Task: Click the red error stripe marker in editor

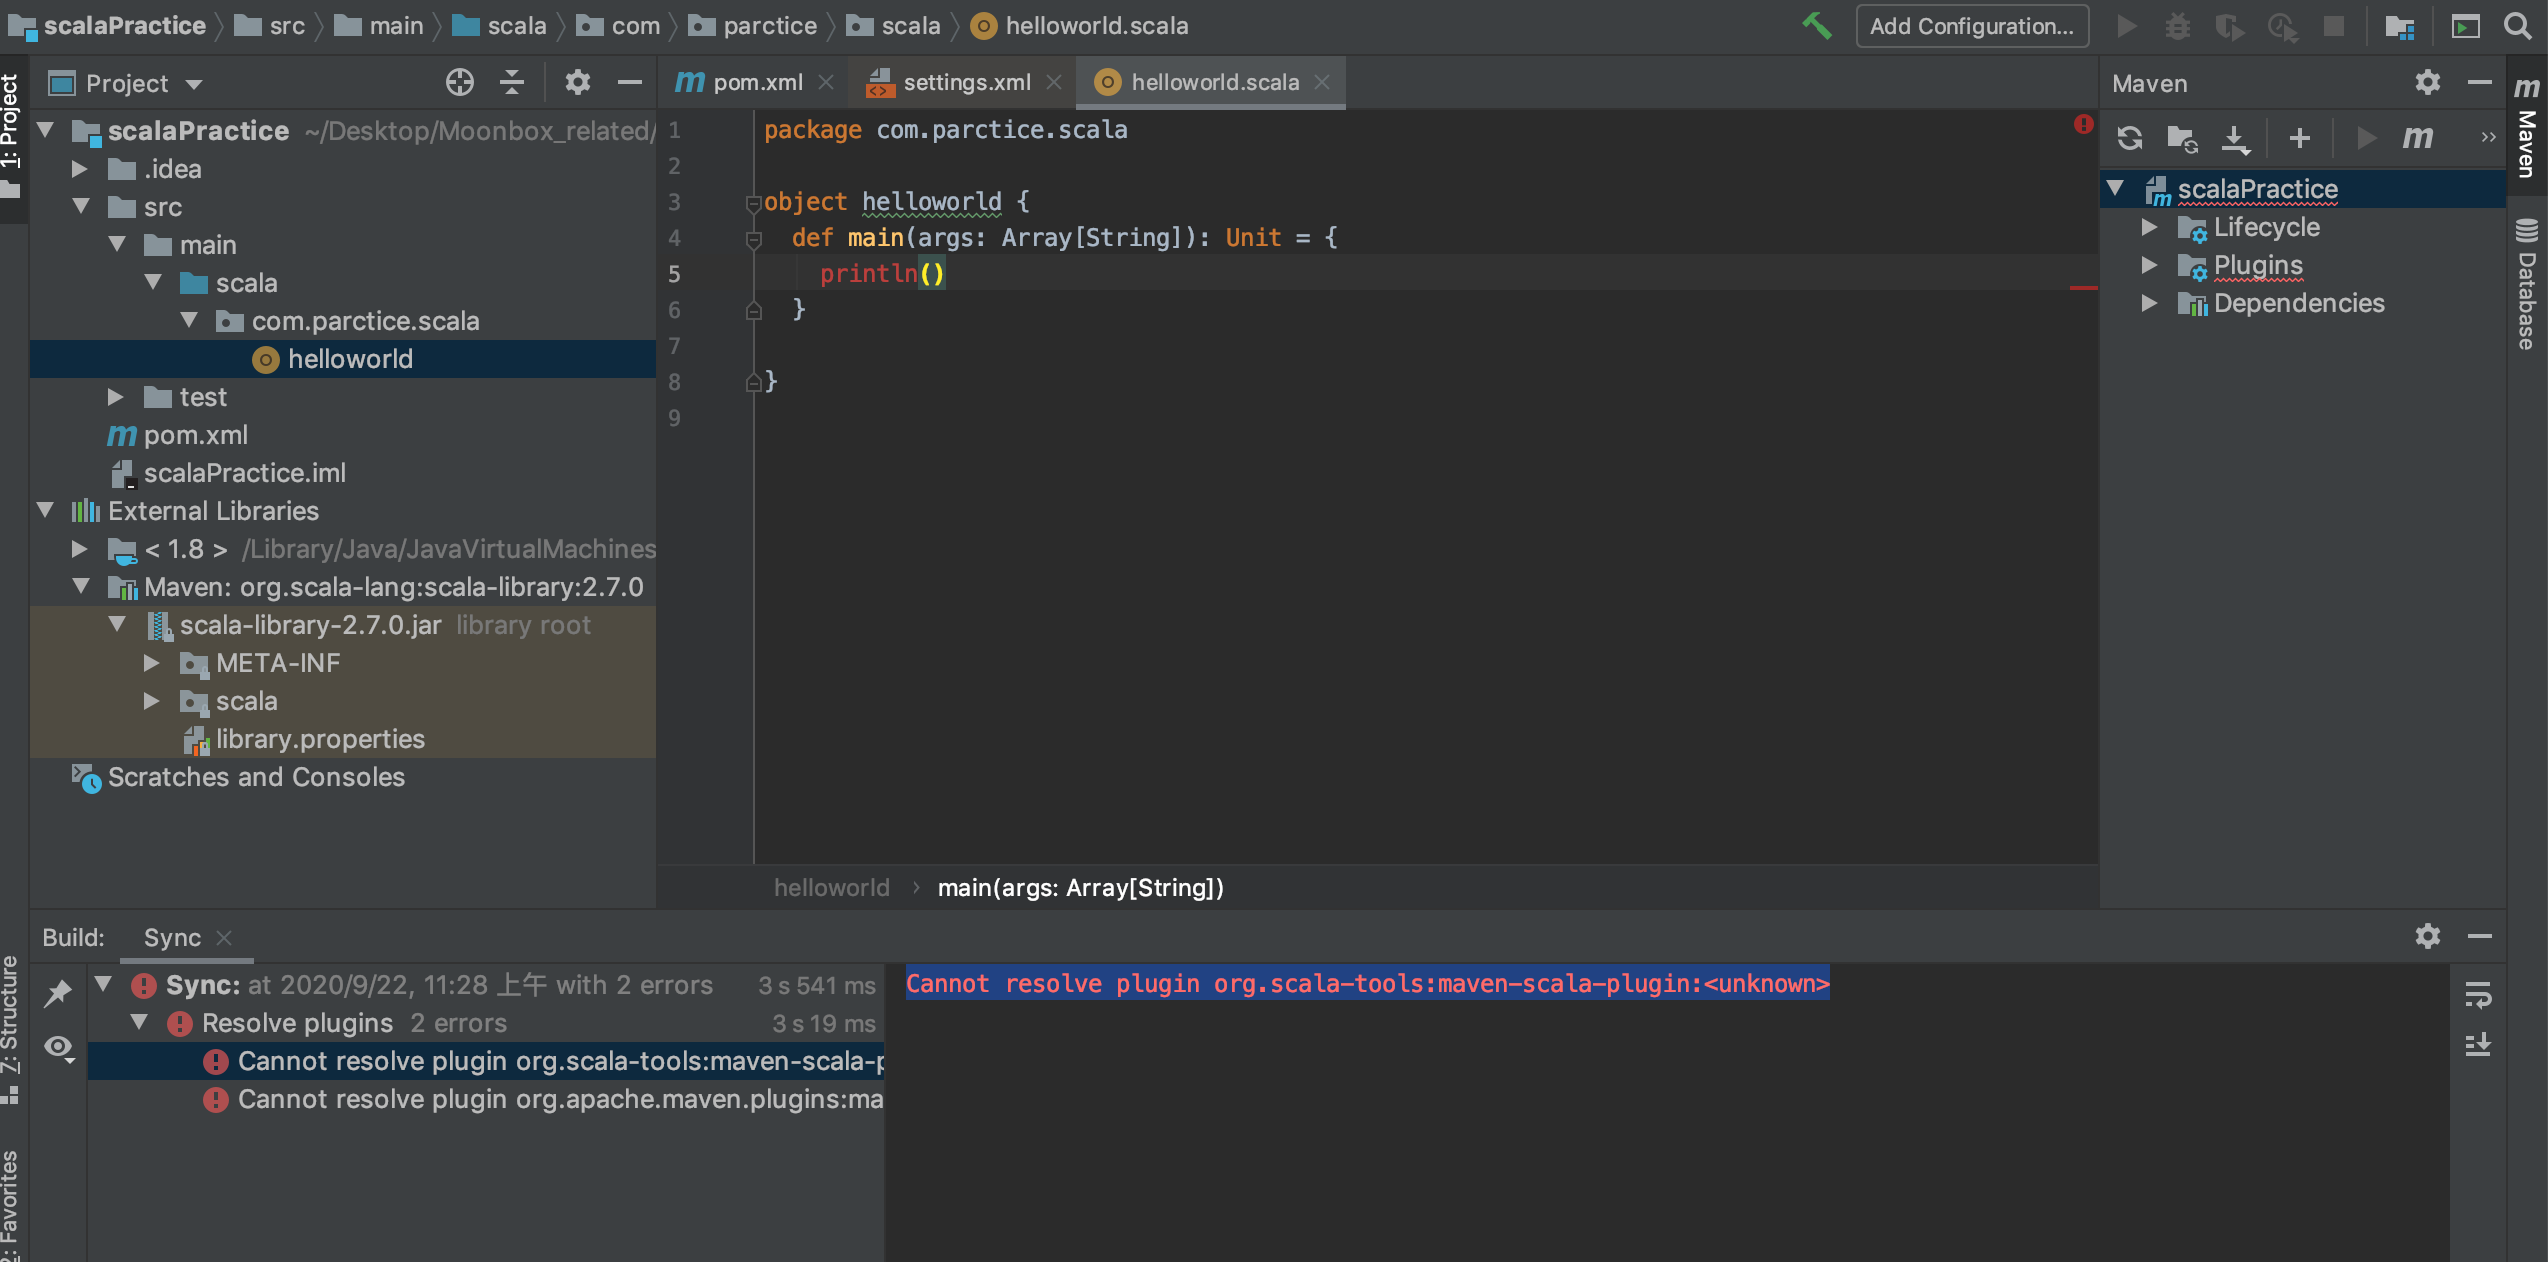Action: pyautogui.click(x=2083, y=288)
